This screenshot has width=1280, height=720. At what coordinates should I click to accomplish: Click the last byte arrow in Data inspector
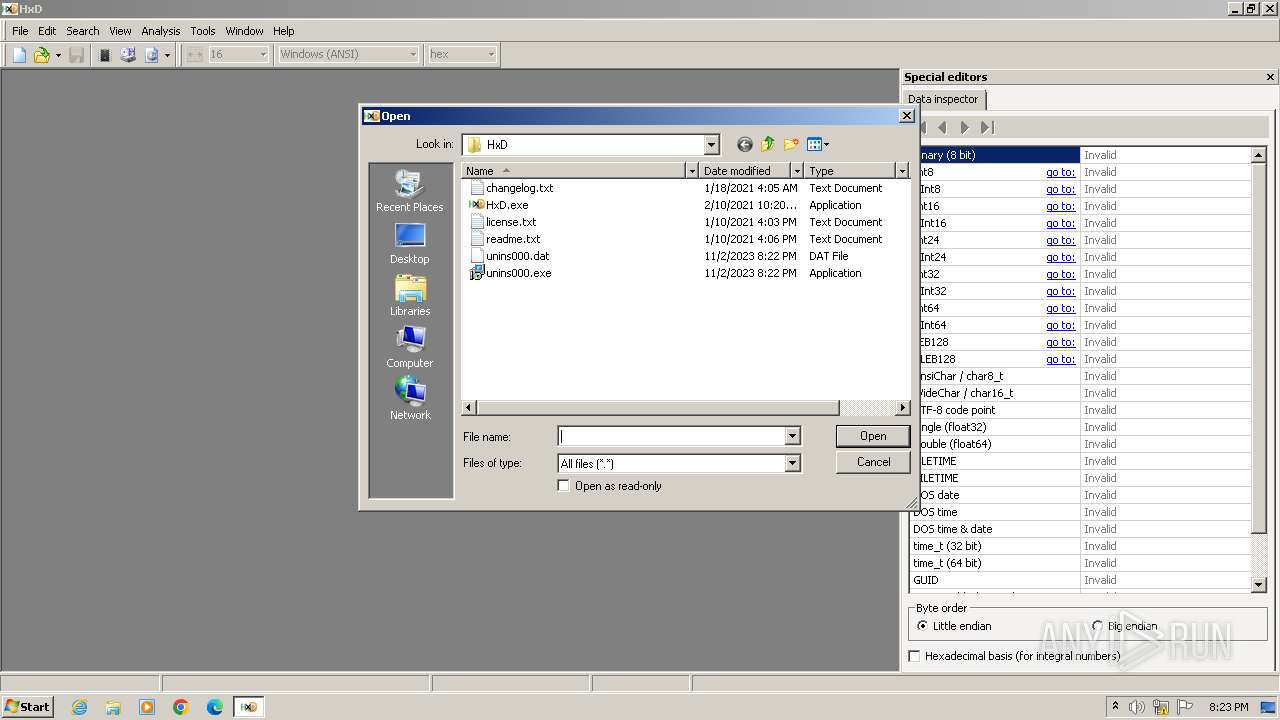987,127
